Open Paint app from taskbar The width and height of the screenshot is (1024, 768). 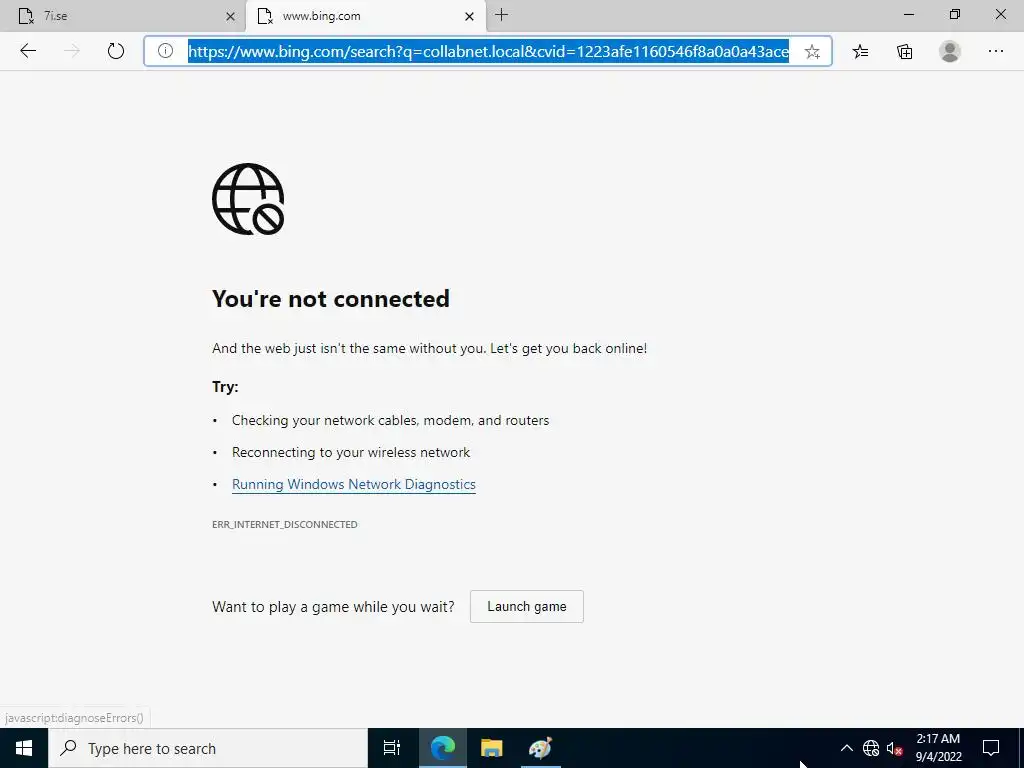pos(540,748)
